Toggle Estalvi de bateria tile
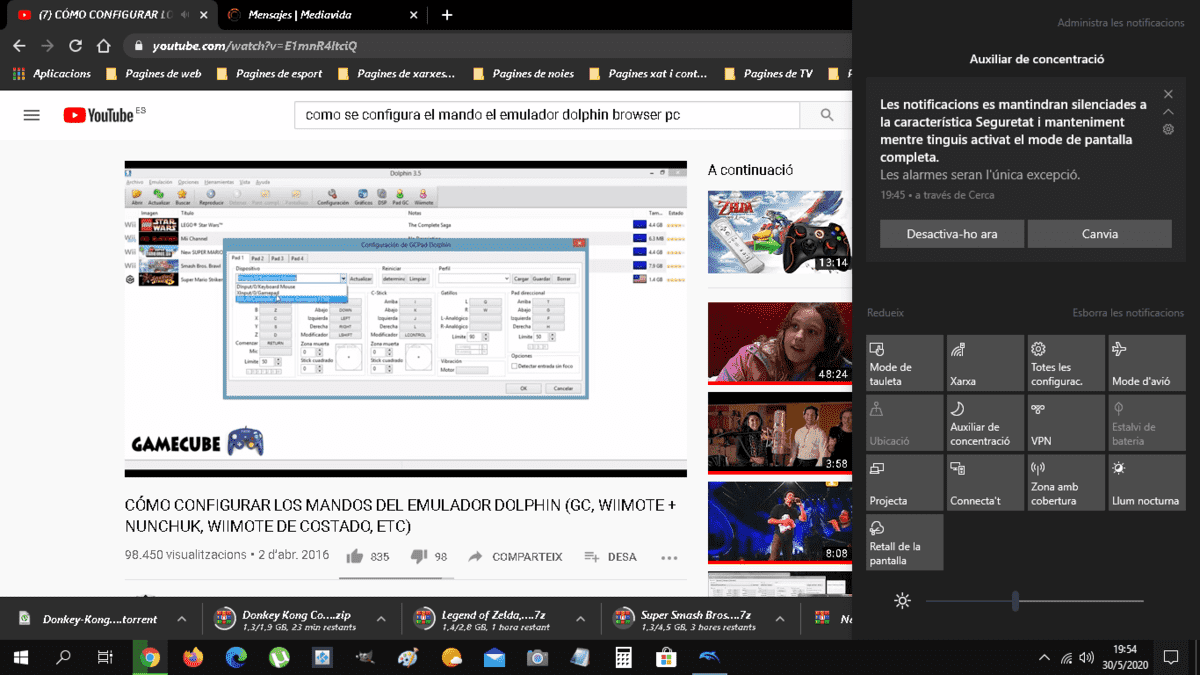This screenshot has height=675, width=1200. point(1147,423)
